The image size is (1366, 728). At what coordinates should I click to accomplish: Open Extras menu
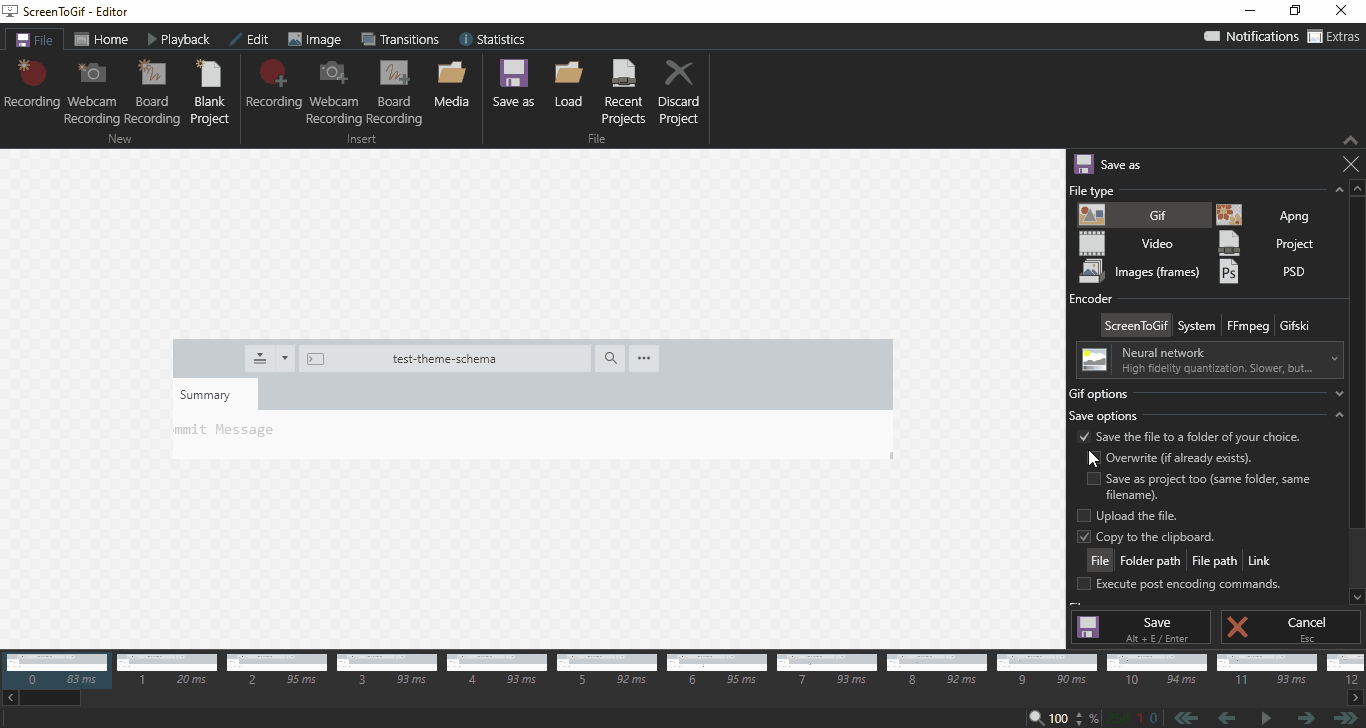pos(1334,36)
